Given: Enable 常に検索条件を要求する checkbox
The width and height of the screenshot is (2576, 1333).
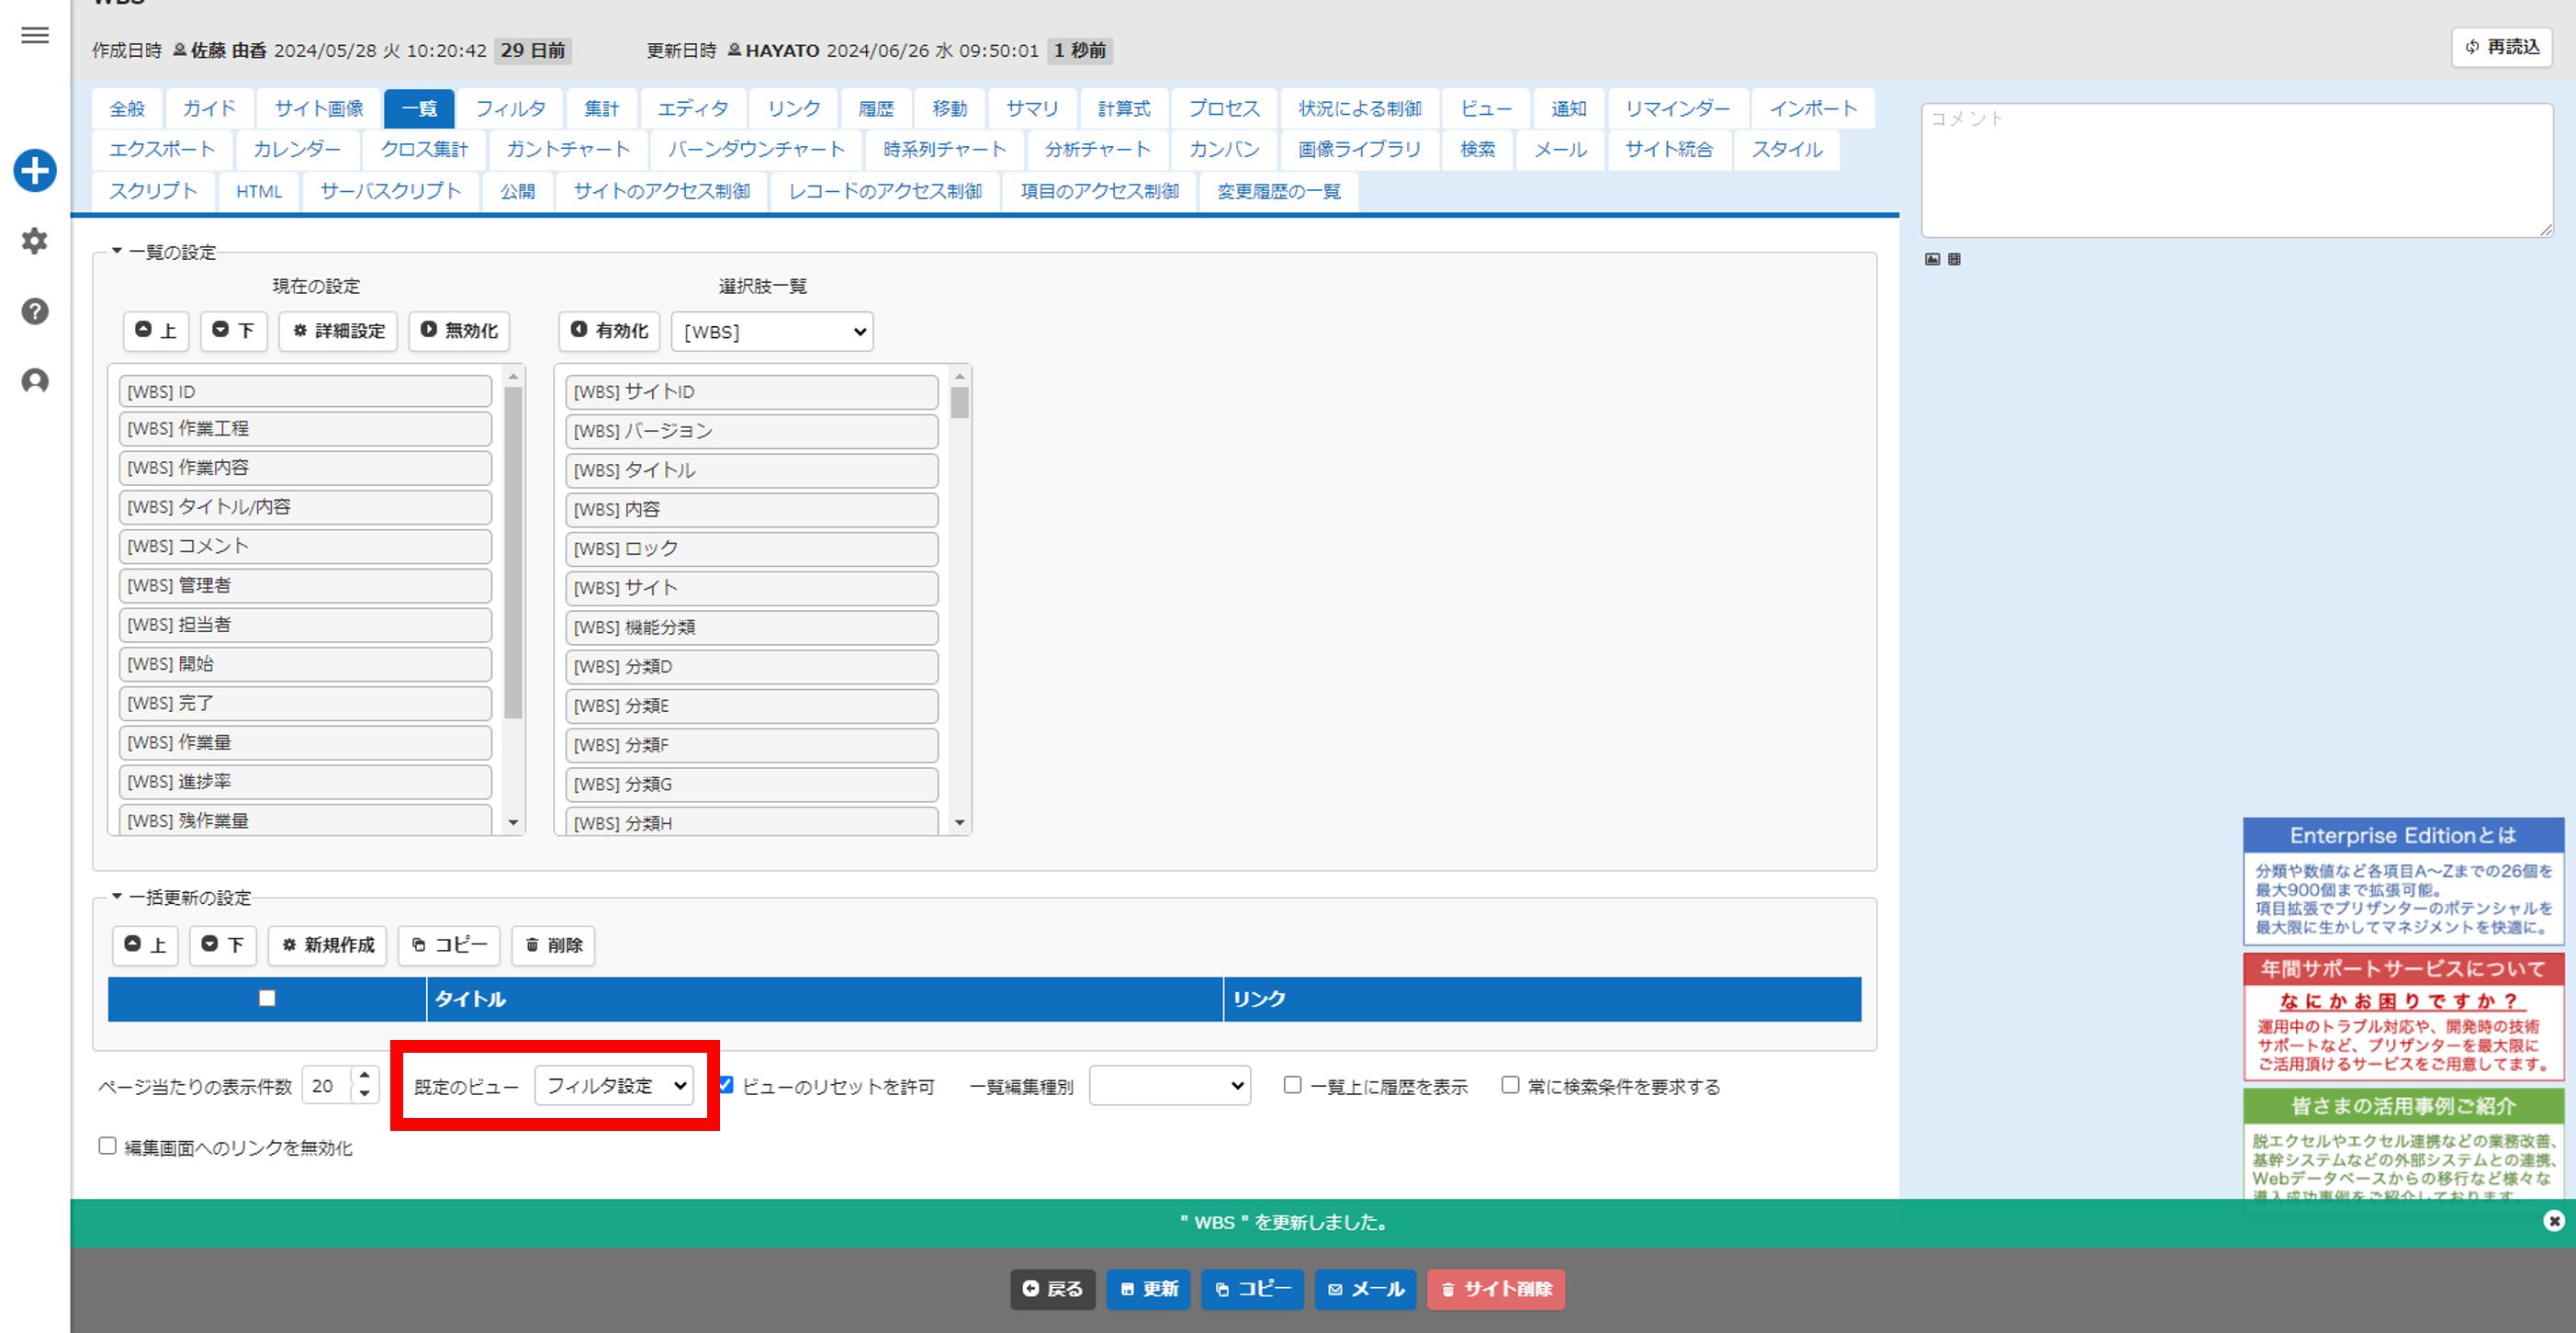Looking at the screenshot, I should [1510, 1085].
